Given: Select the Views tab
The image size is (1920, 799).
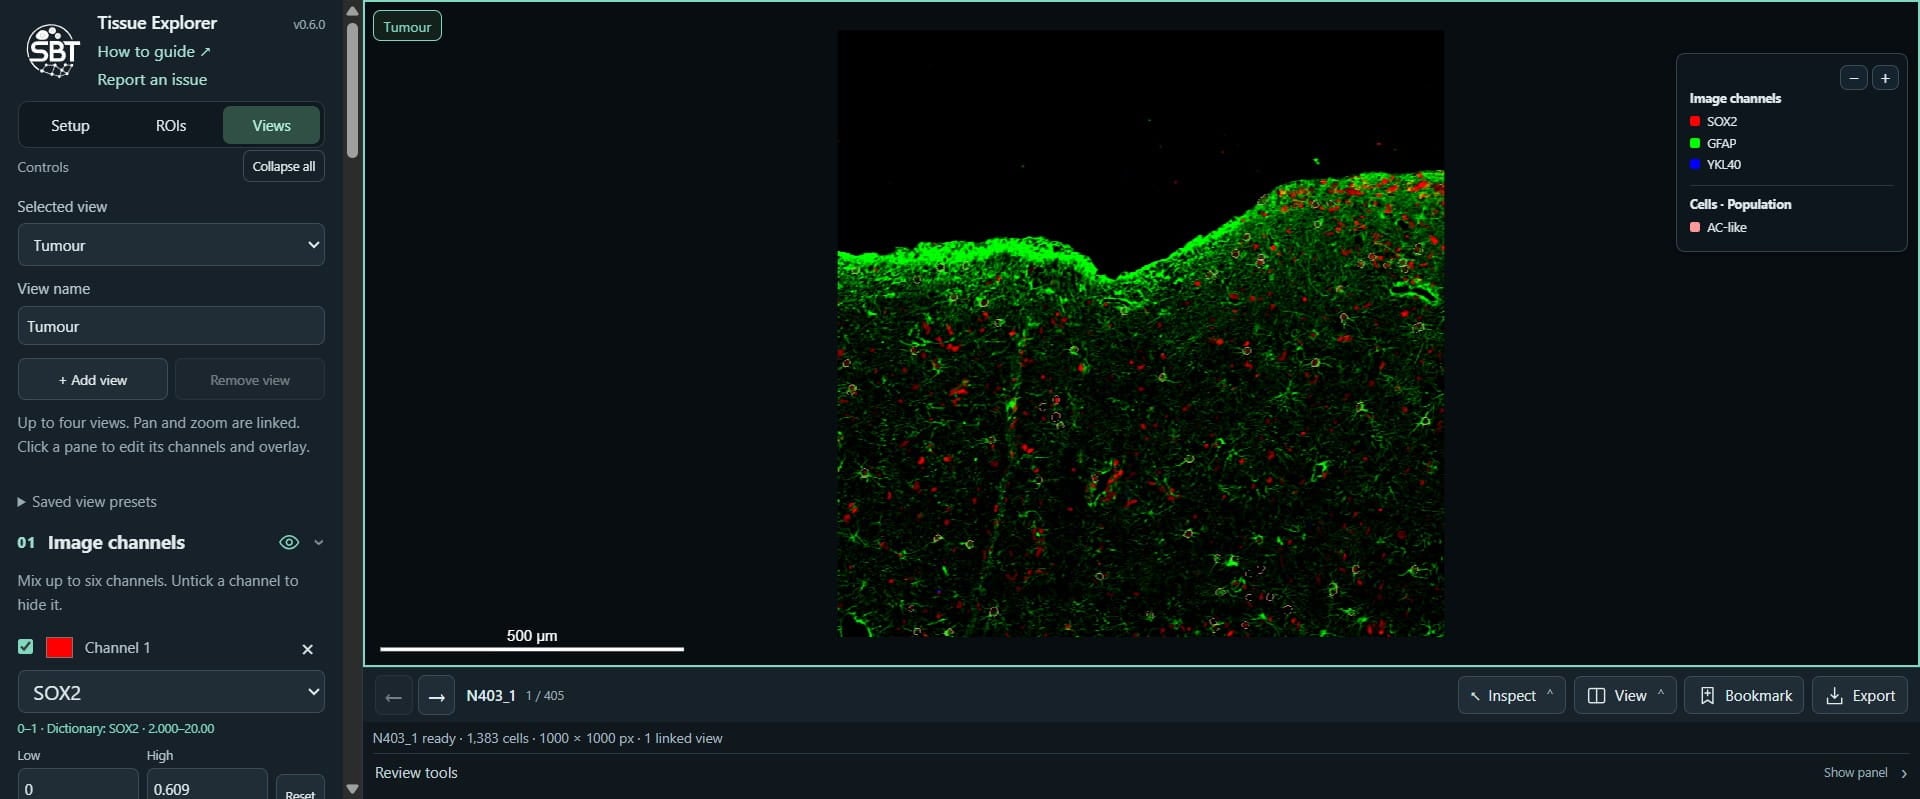Looking at the screenshot, I should tap(271, 125).
